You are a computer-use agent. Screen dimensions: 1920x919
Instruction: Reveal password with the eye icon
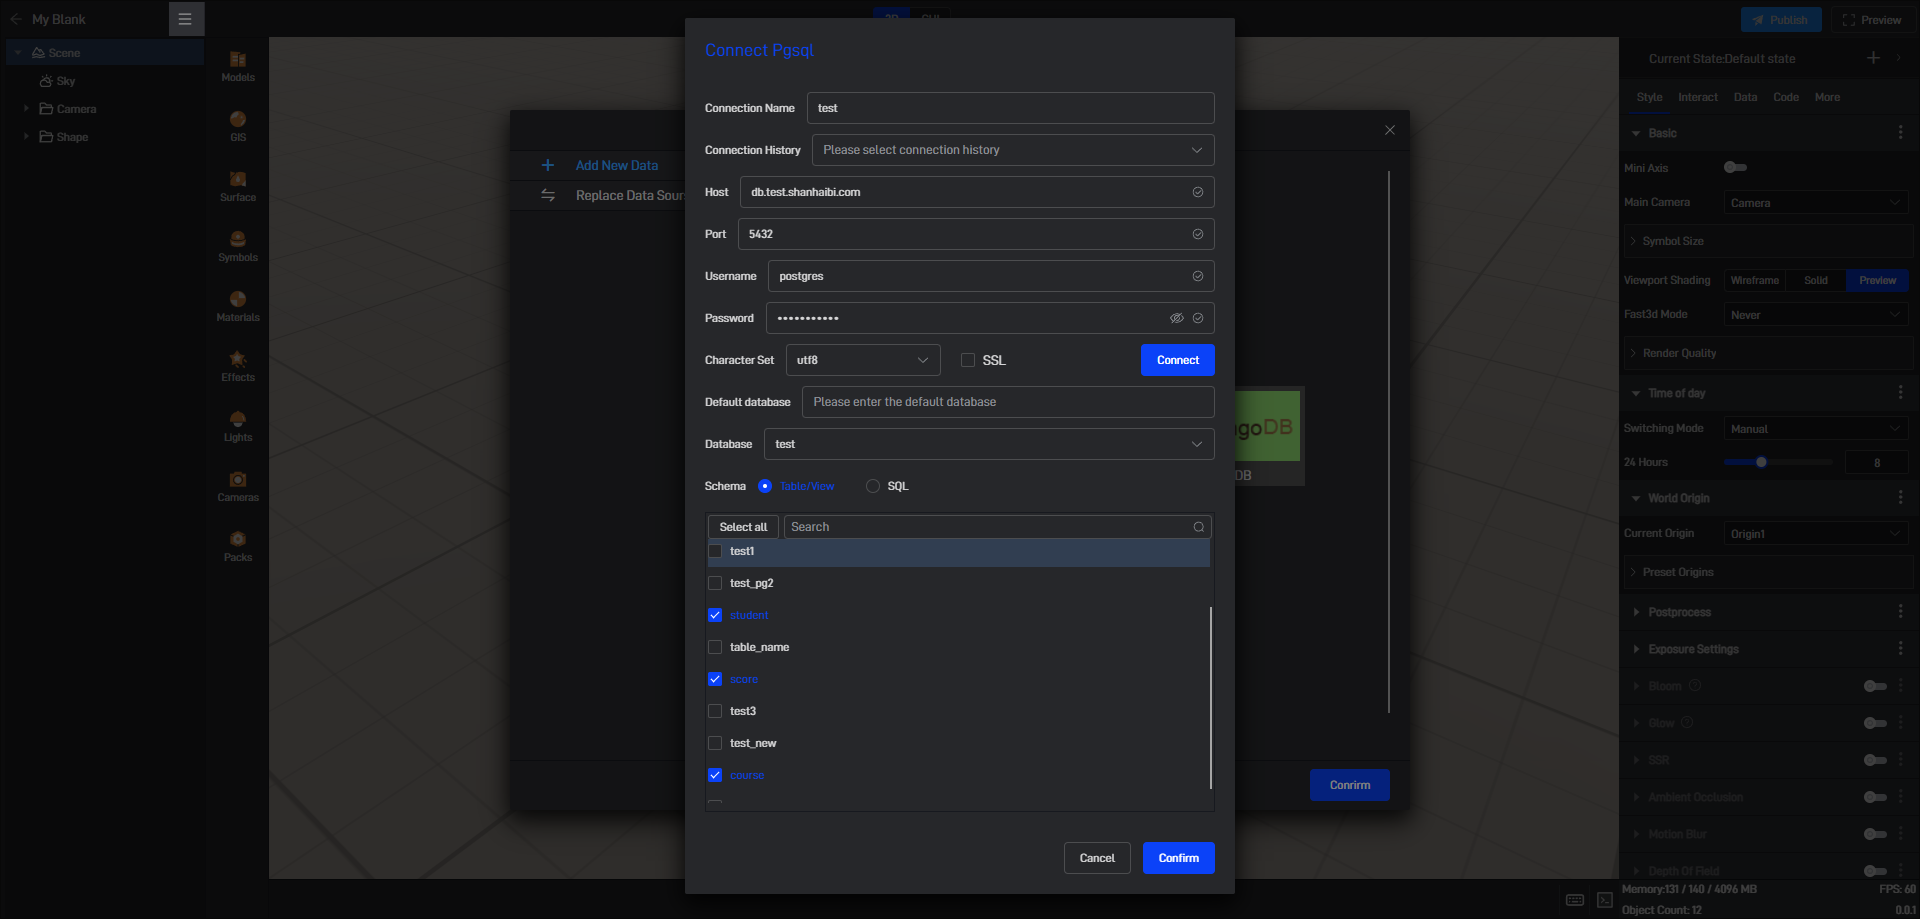click(1177, 318)
